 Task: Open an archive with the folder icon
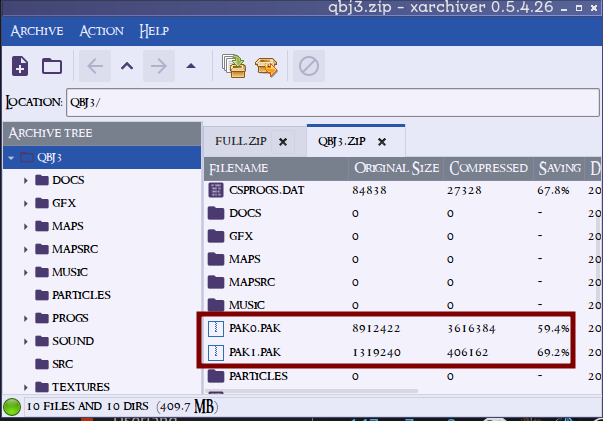(x=52, y=67)
